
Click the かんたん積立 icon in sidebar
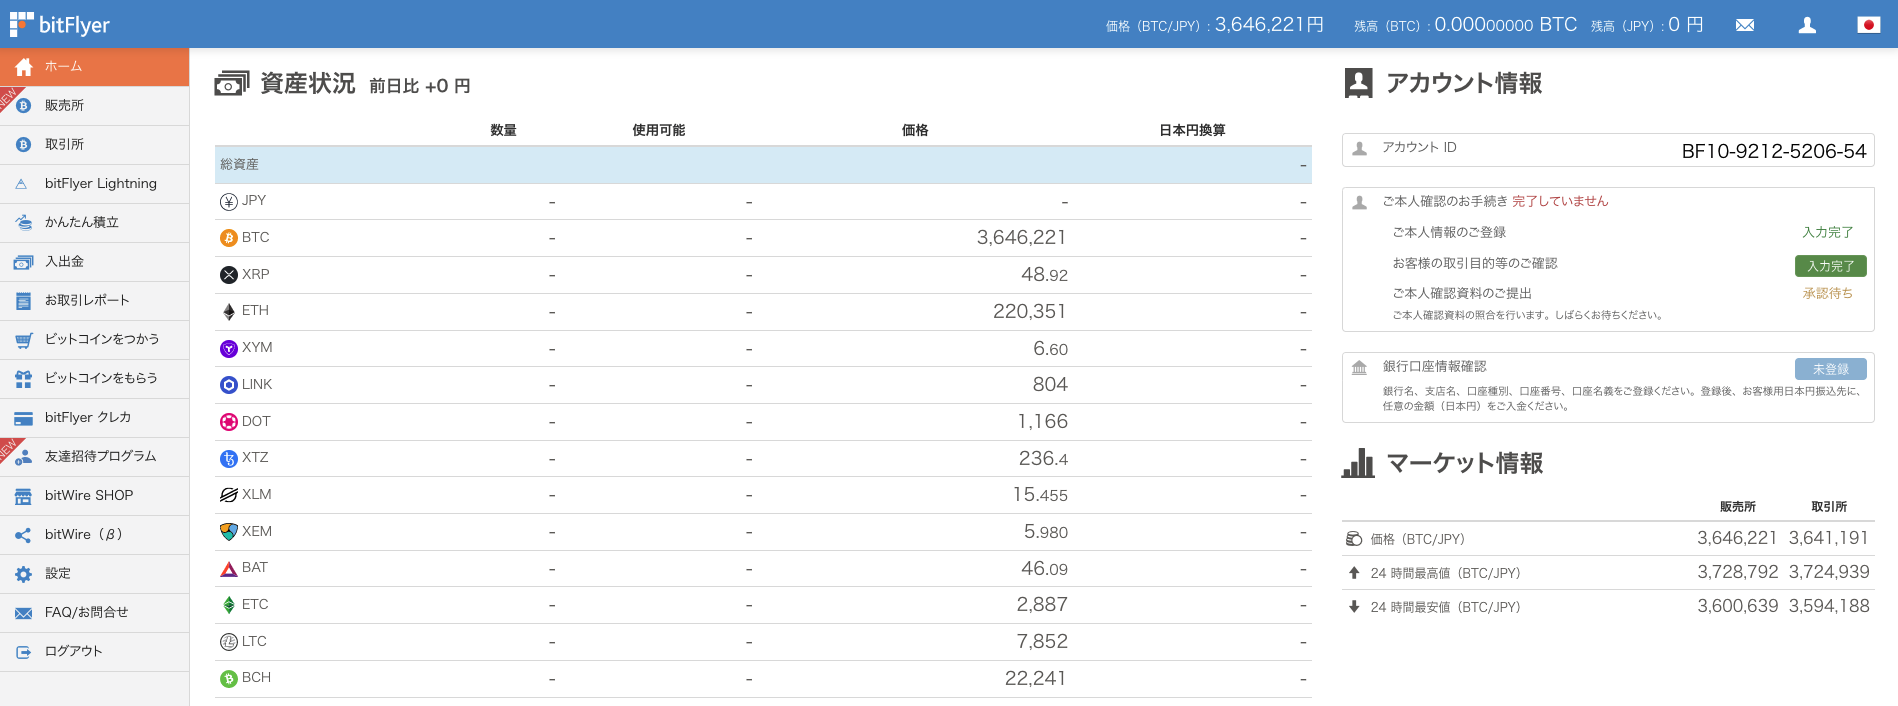(24, 223)
